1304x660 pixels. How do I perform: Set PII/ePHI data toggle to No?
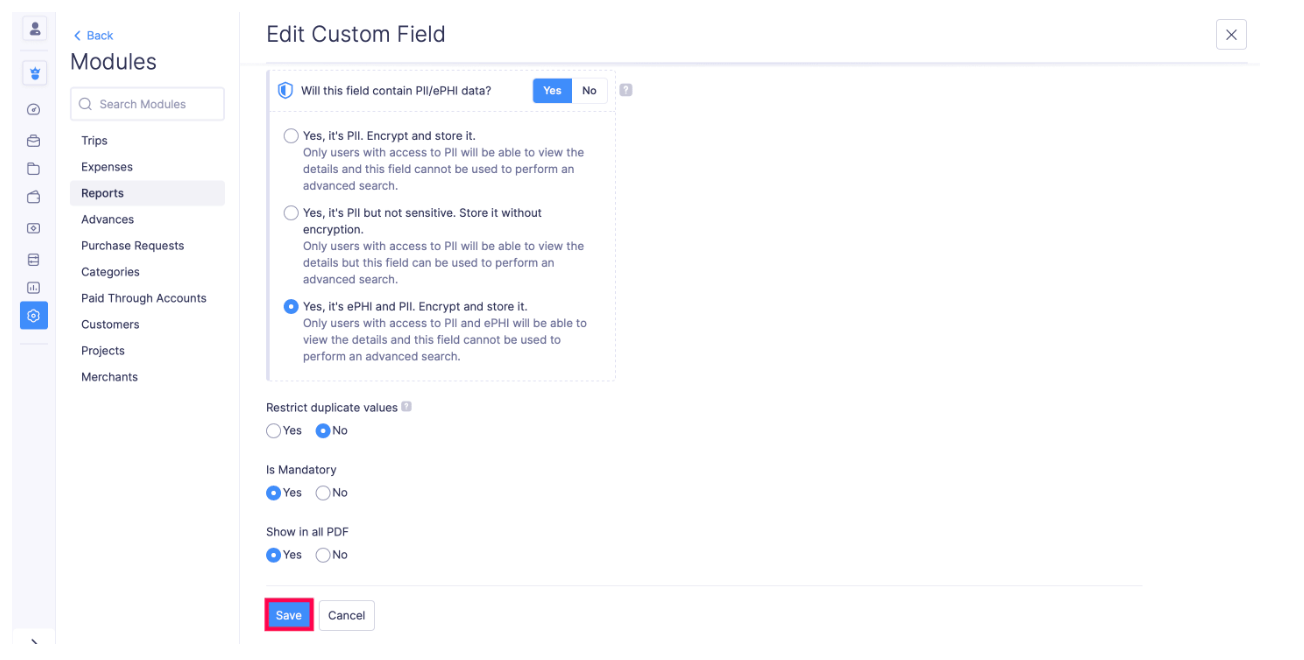click(589, 91)
